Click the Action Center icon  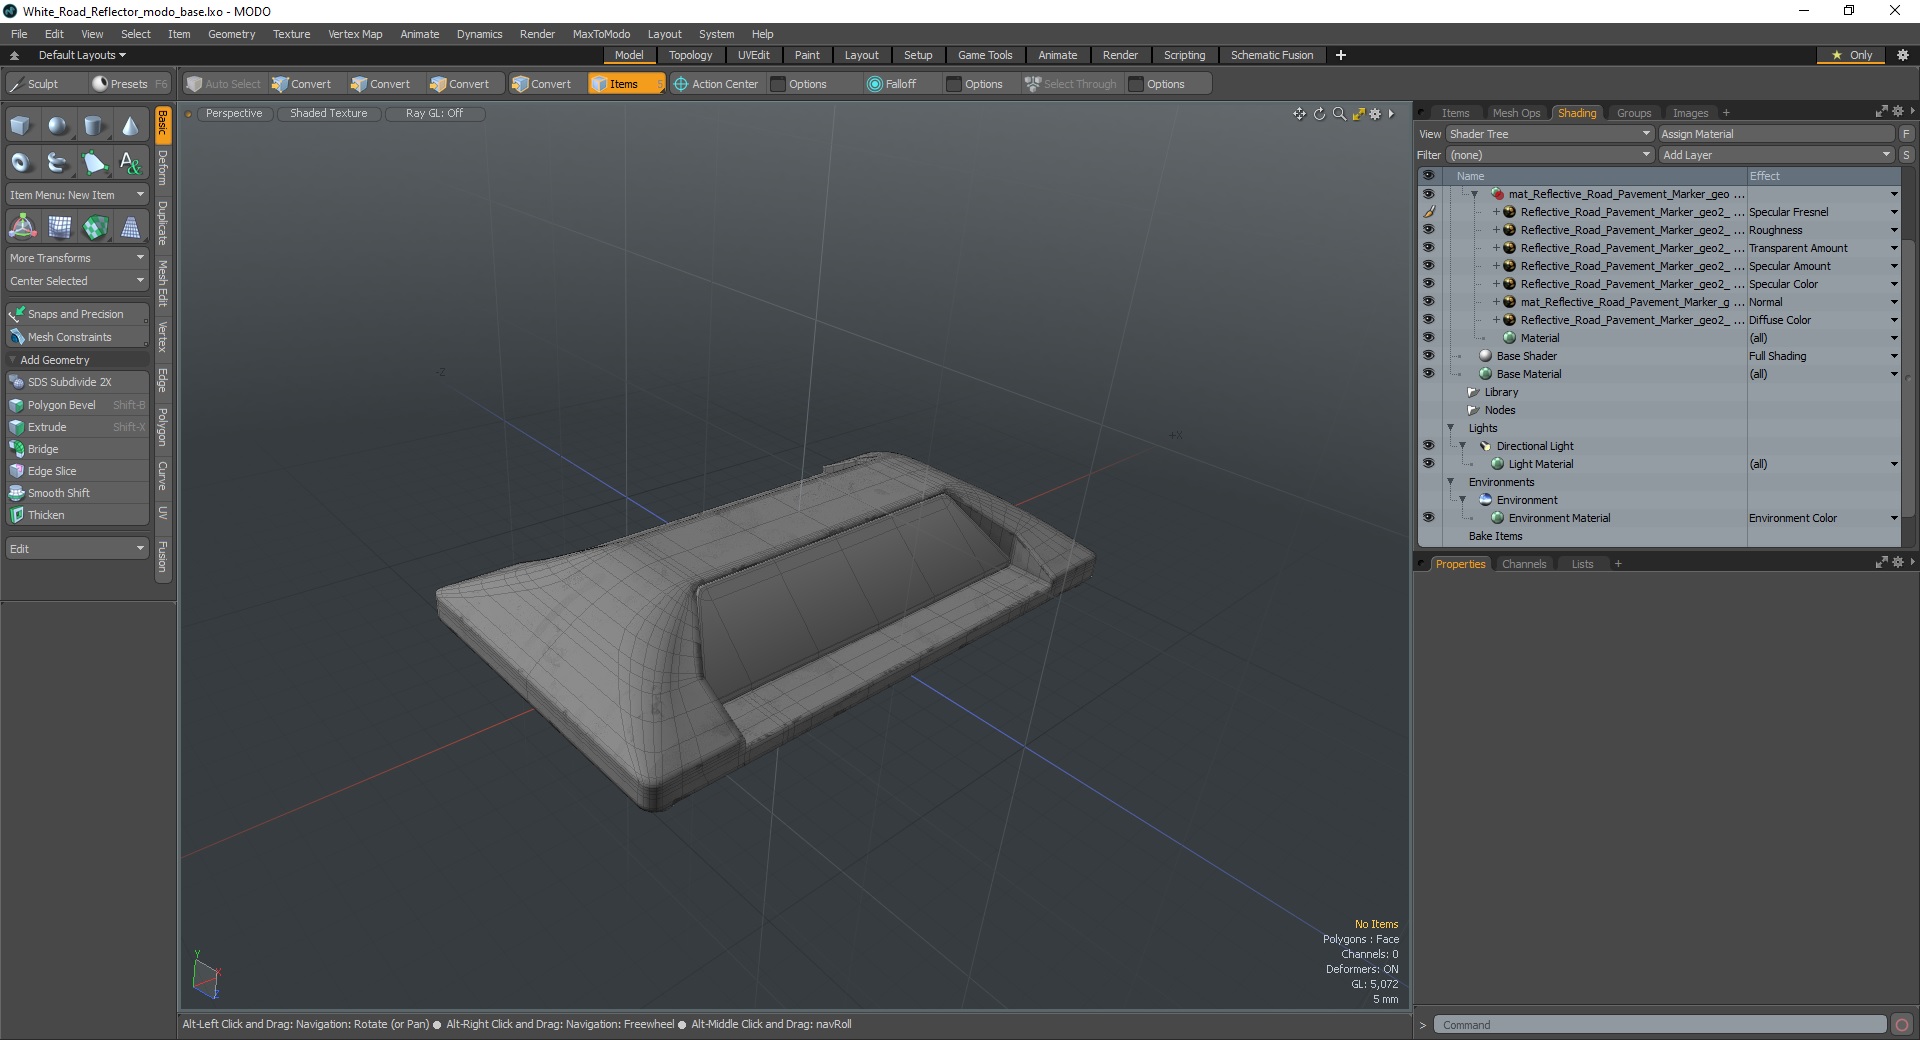coord(681,84)
